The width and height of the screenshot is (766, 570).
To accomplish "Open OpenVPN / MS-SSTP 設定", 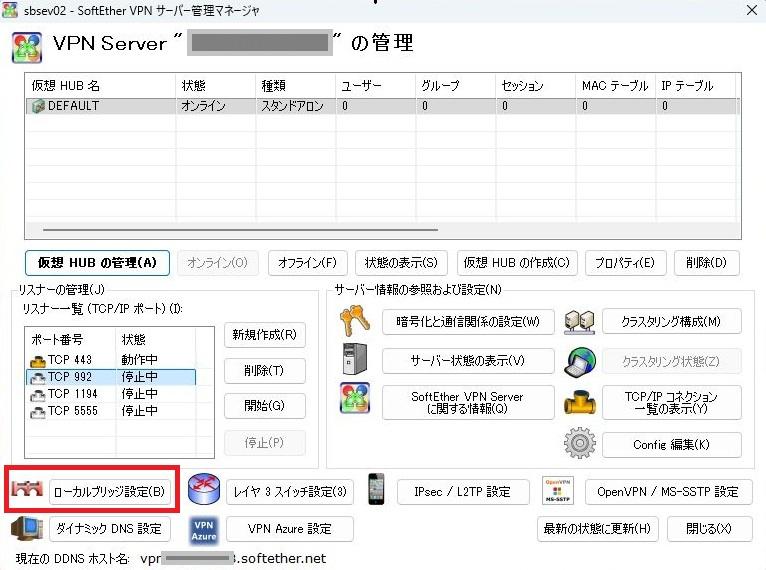I will [668, 491].
